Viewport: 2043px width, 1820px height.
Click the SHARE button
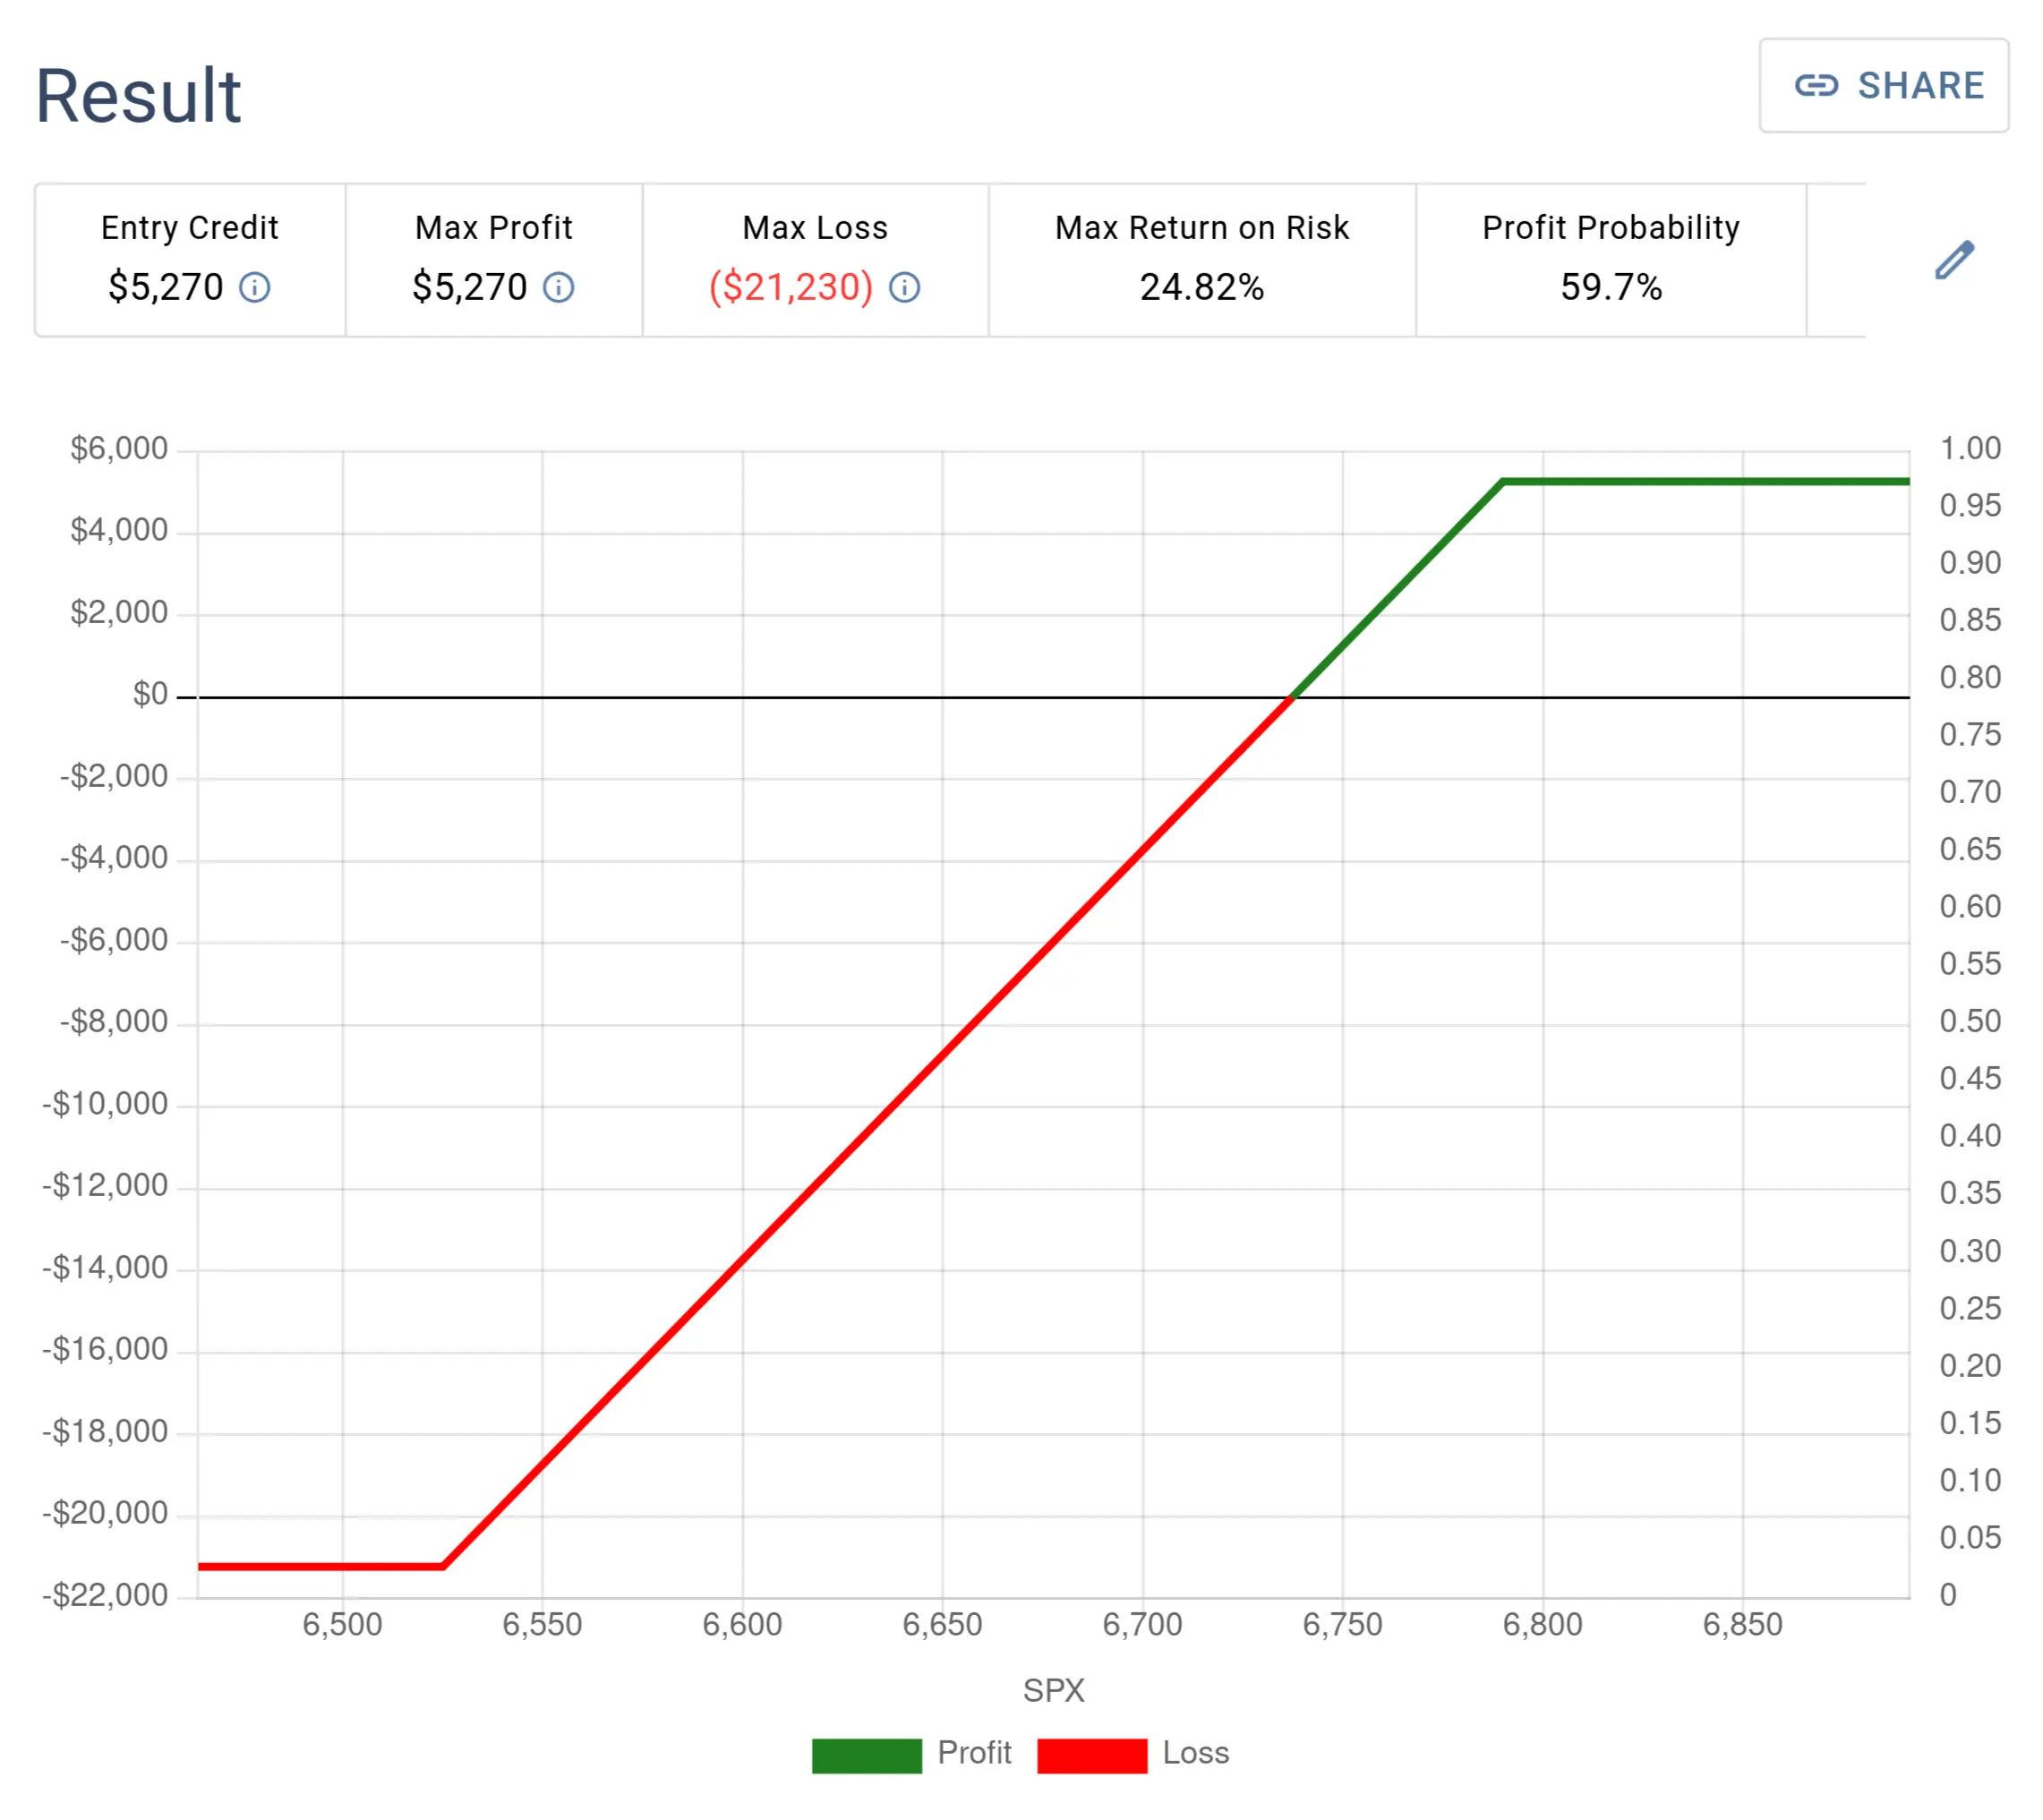tap(1886, 86)
